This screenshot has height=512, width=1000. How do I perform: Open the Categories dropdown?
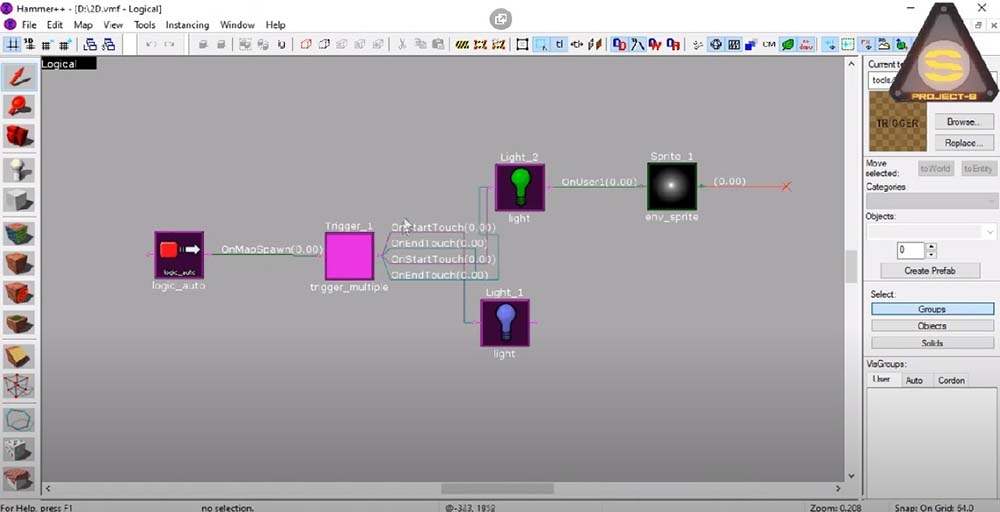coord(931,201)
